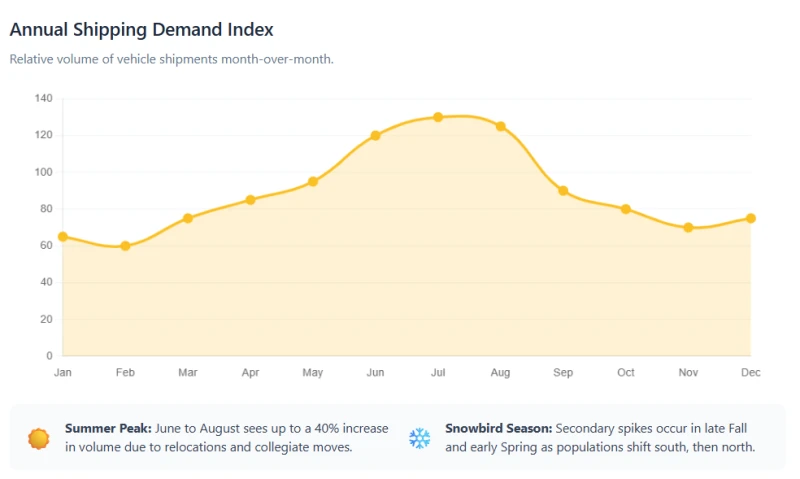Image resolution: width=800 pixels, height=479 pixels.
Task: Click the snowflake icon beside Snowbird Season
Action: [x=419, y=438]
